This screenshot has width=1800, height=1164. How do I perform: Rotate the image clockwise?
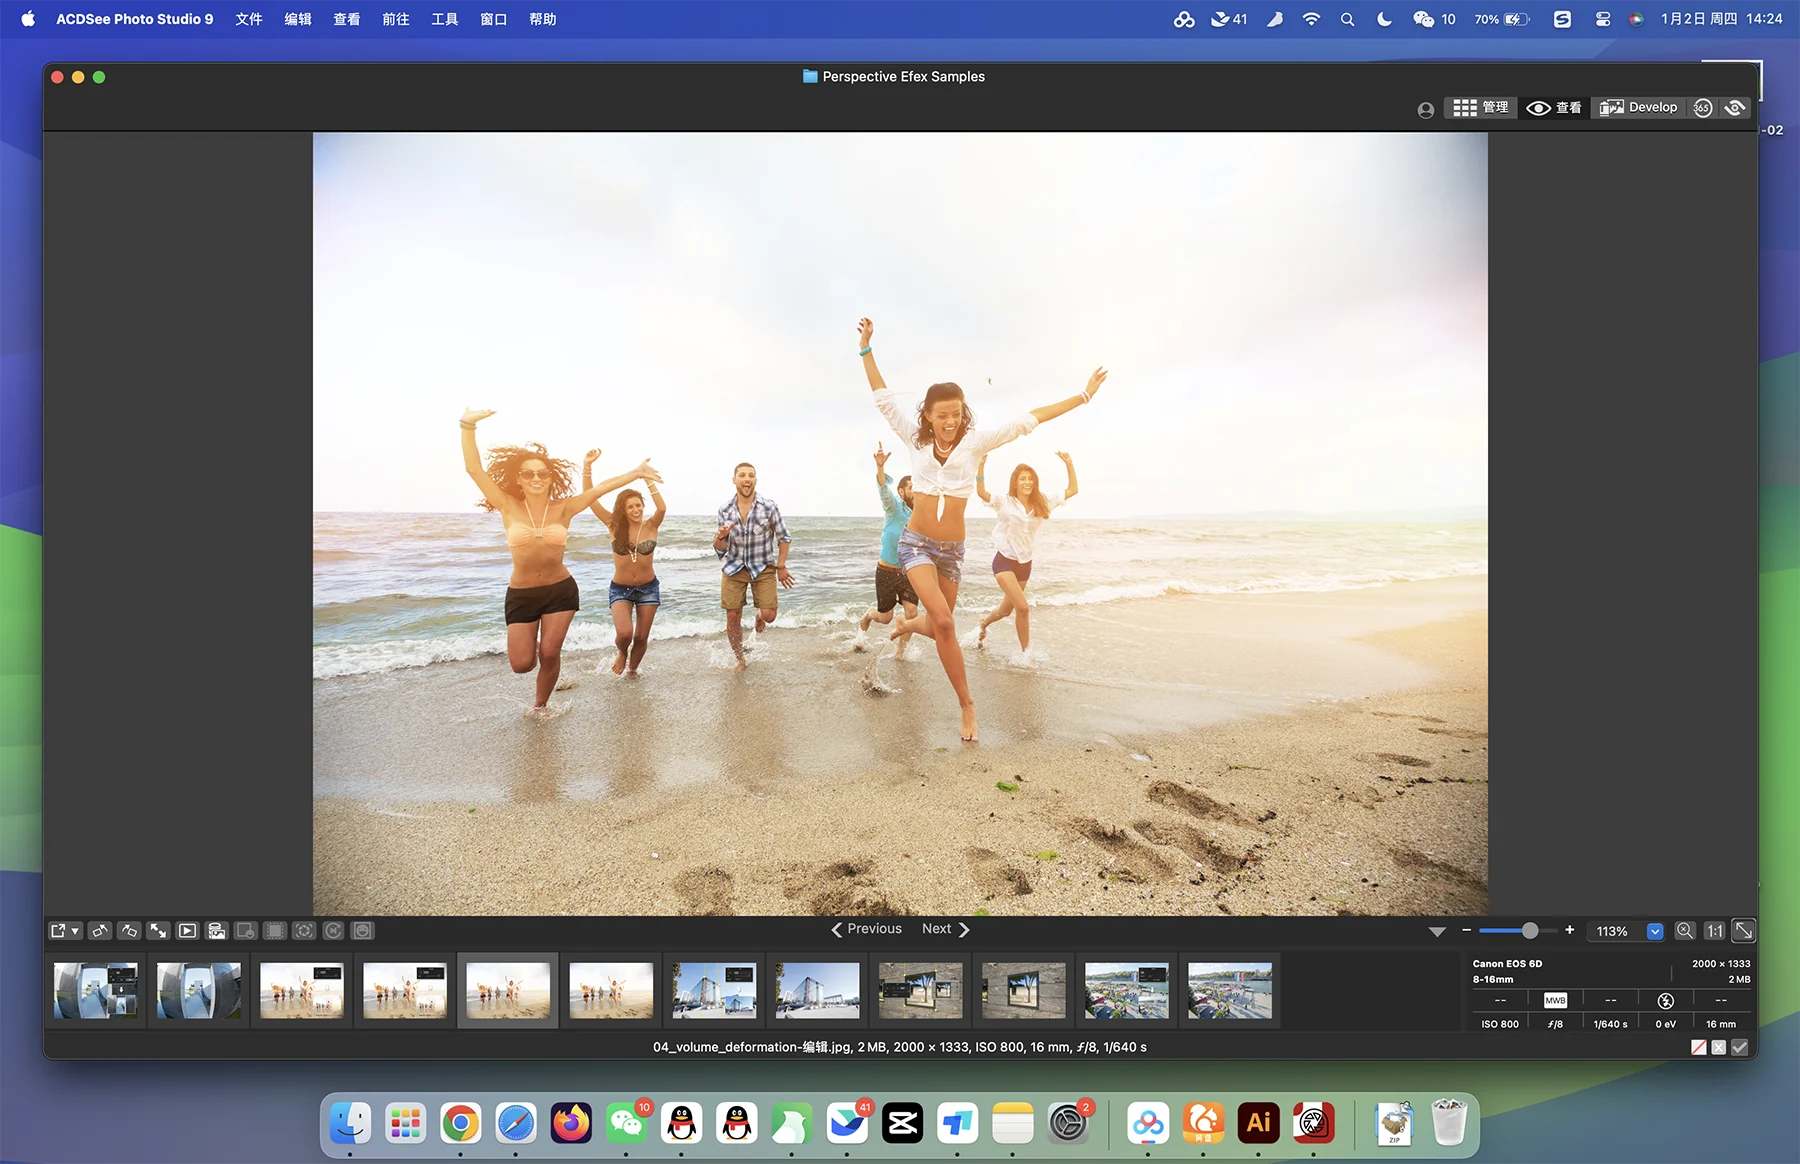coord(129,931)
